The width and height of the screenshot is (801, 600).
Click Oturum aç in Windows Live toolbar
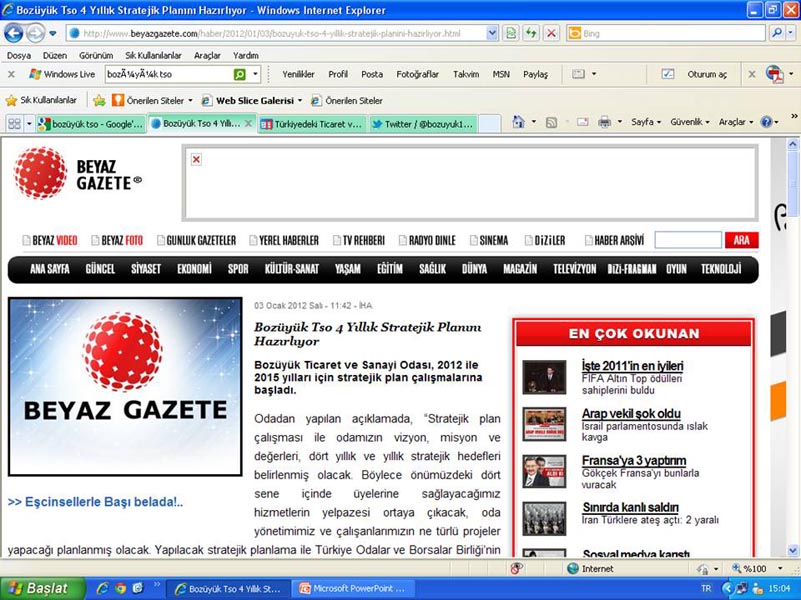click(706, 75)
